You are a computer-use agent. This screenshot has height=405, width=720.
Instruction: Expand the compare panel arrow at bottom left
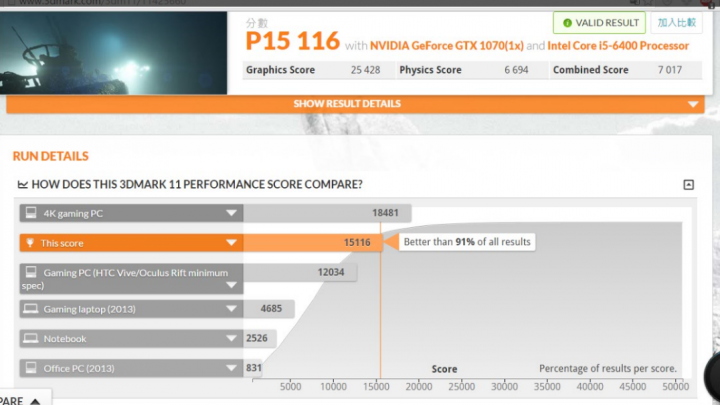pos(35,401)
